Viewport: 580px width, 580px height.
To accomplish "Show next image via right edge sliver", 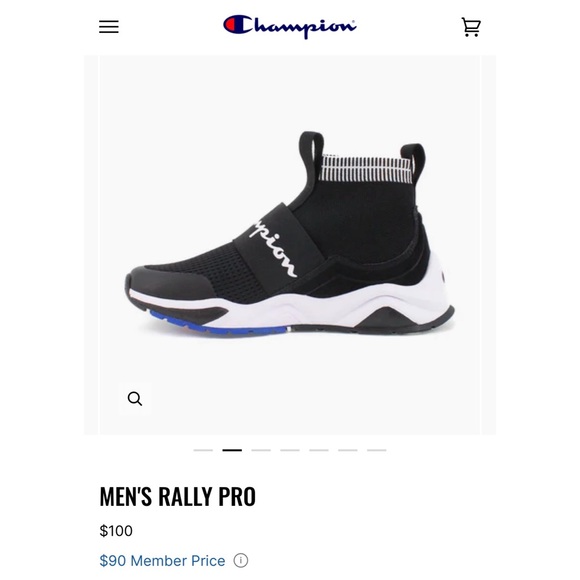I will (489, 245).
